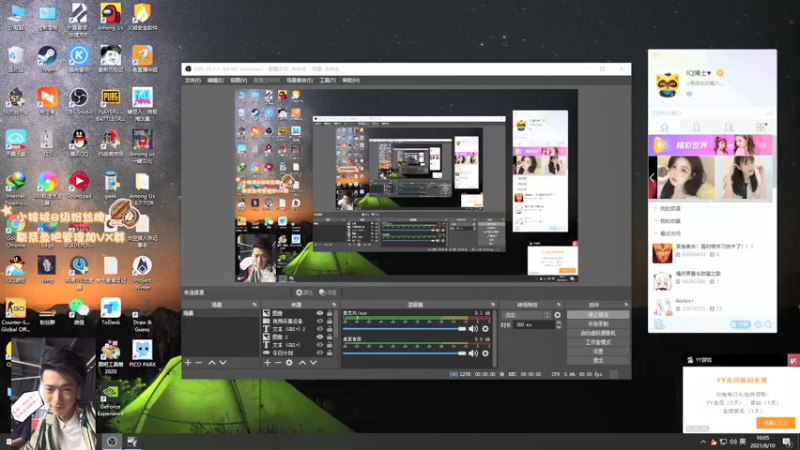800x450 pixels.
Task: Open the Scene Collection menu in OBS
Action: point(299,80)
